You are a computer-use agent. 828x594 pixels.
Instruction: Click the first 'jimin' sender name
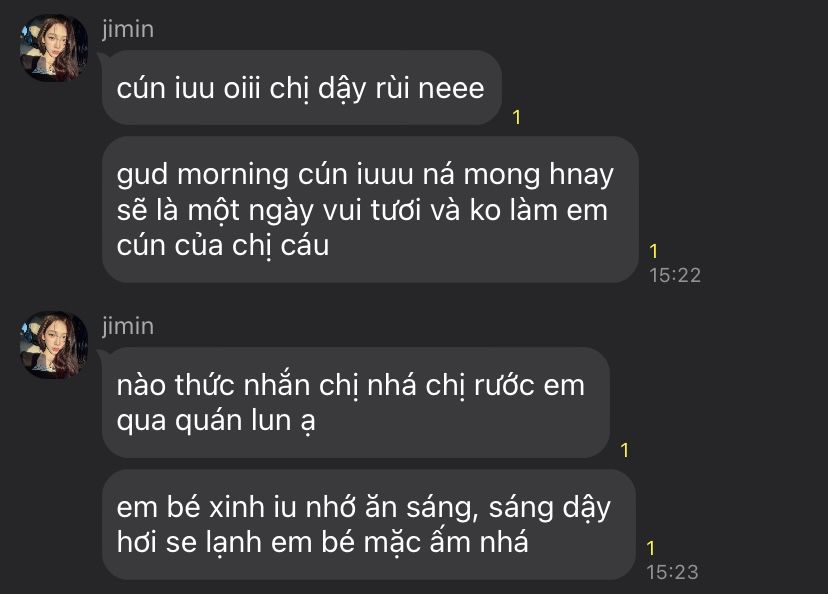pos(128,29)
